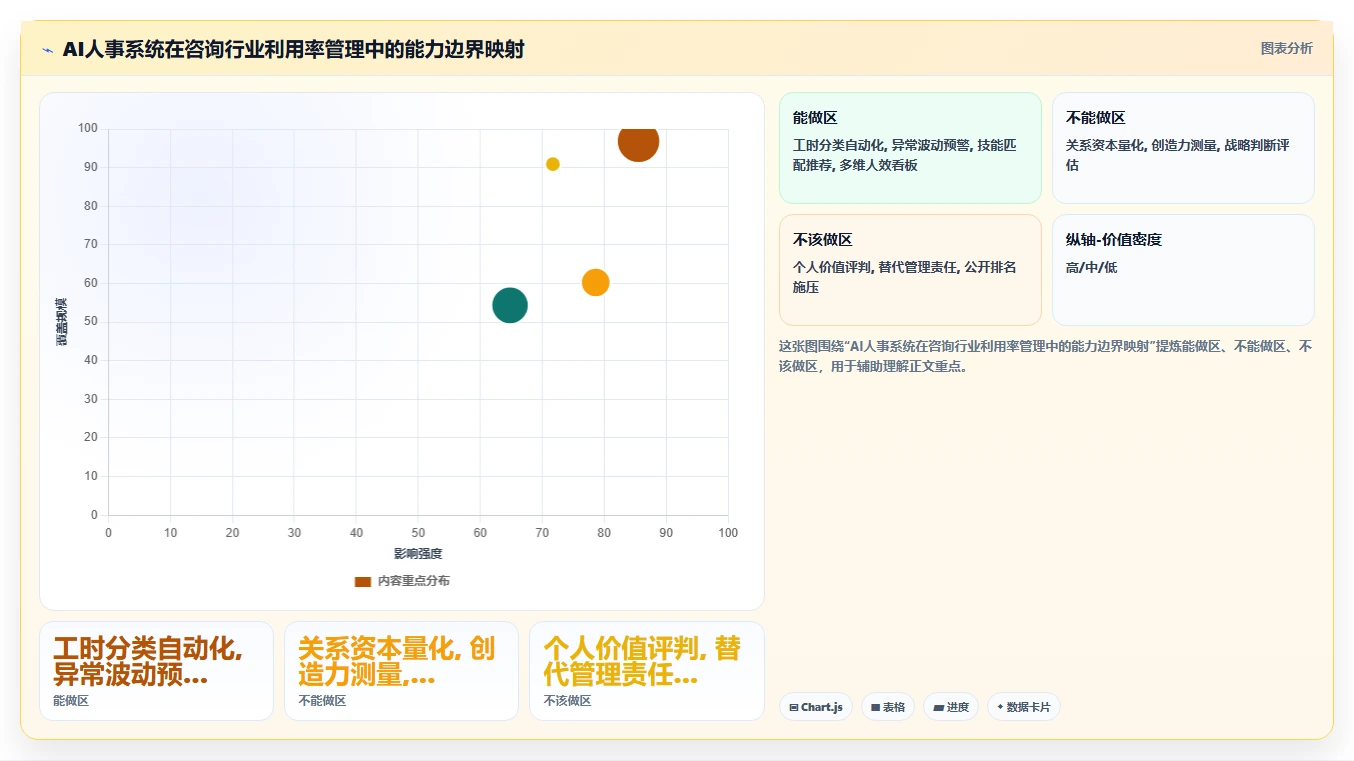Screen dimensions: 1354x761
Task: Open the 不能做区 card at top right
Action: point(1183,148)
